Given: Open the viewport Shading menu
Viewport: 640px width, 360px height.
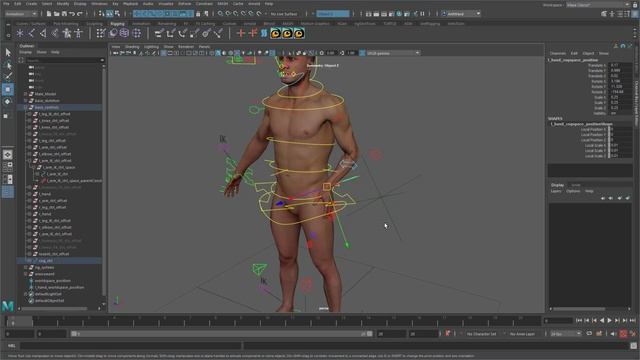Looking at the screenshot, I should (x=132, y=47).
